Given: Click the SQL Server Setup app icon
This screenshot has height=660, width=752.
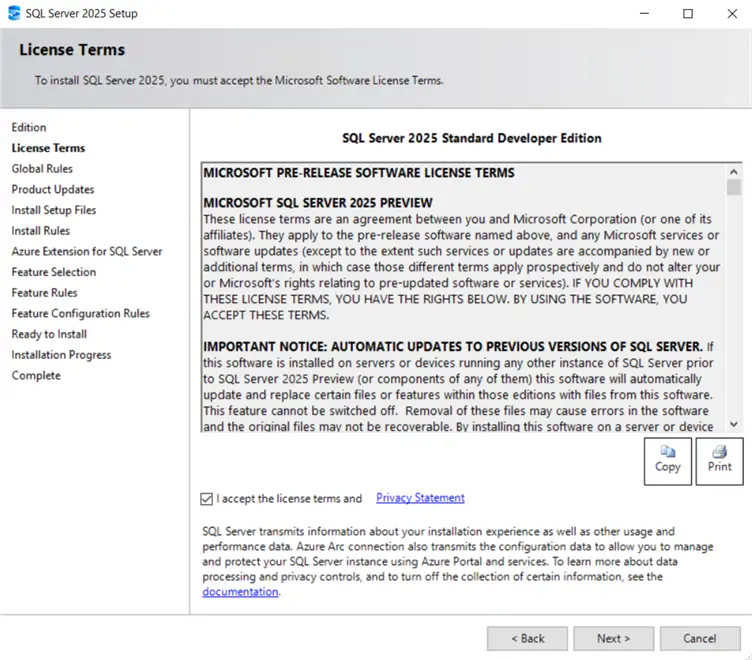Looking at the screenshot, I should (x=14, y=13).
